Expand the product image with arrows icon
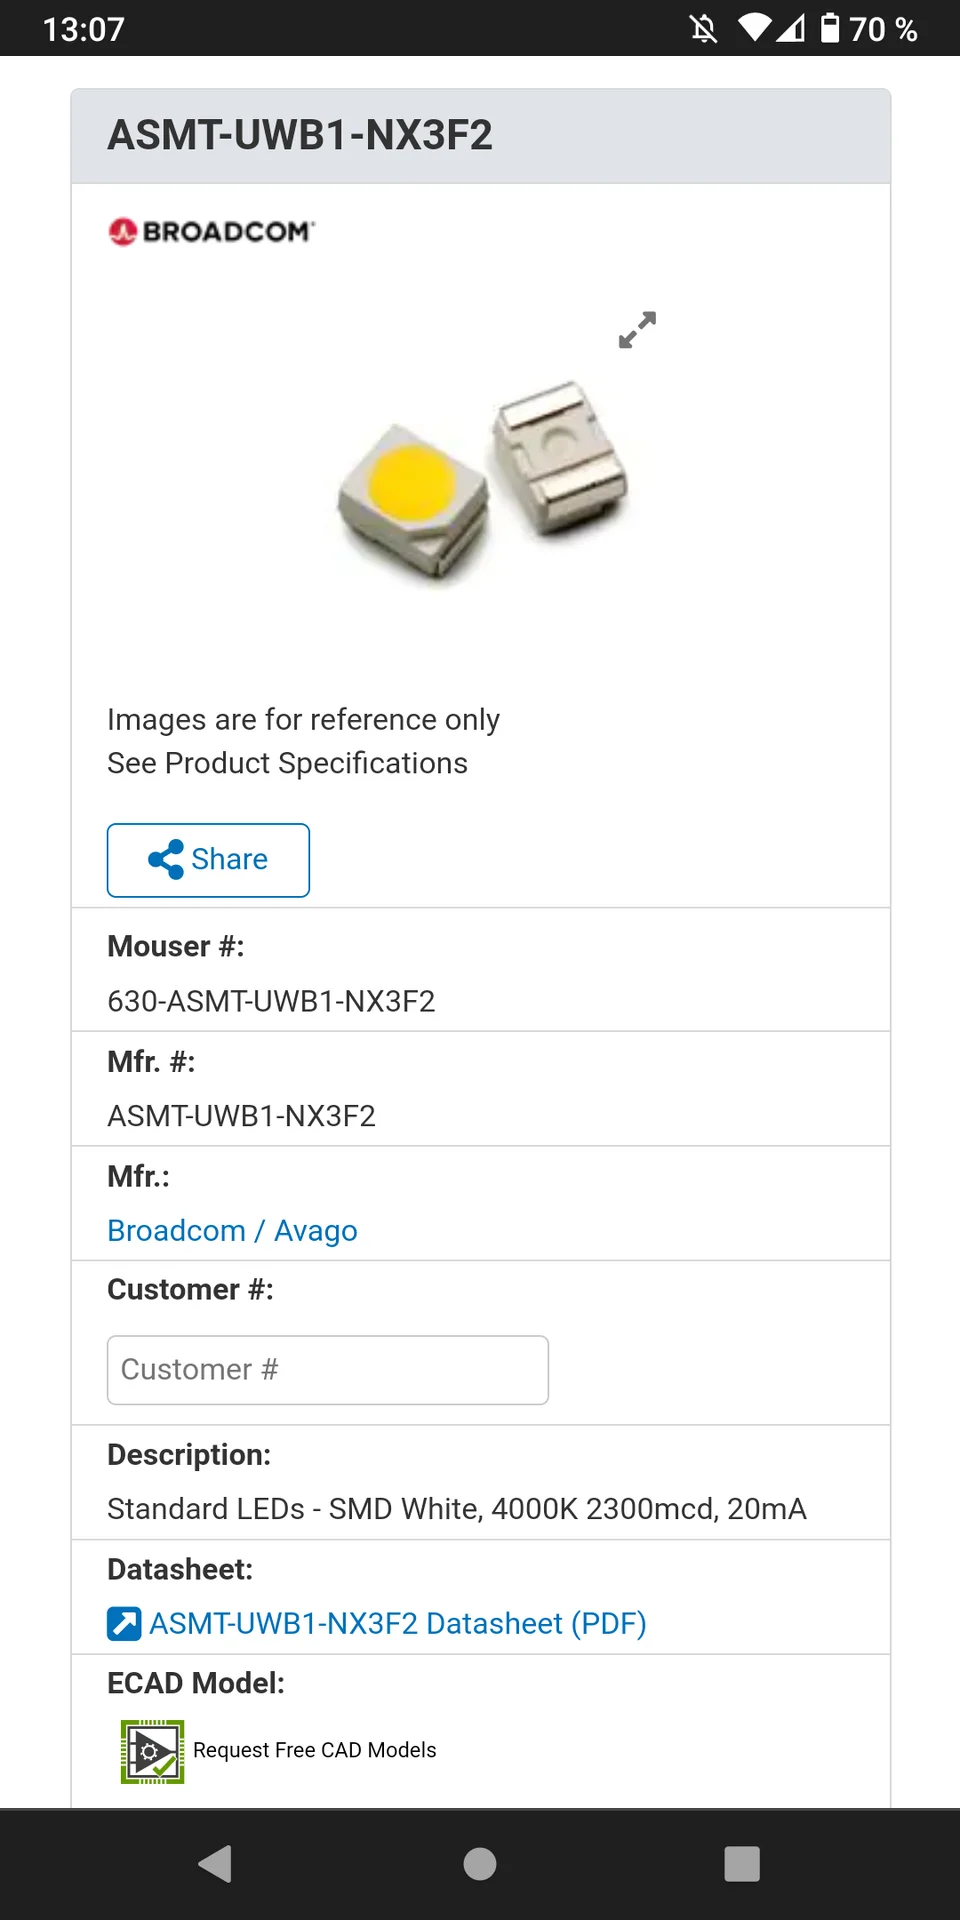The image size is (960, 1920). click(637, 330)
